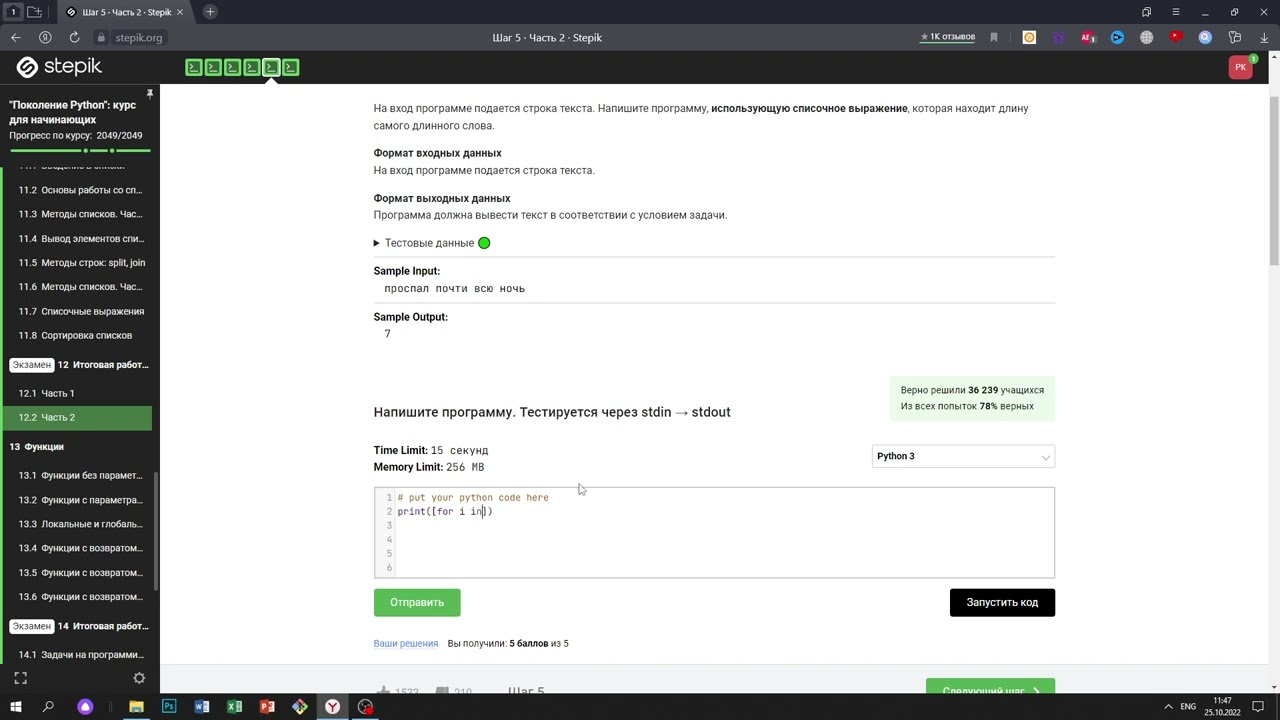Viewport: 1280px width, 720px height.
Task: Click the stepik.org address bar
Action: point(138,37)
